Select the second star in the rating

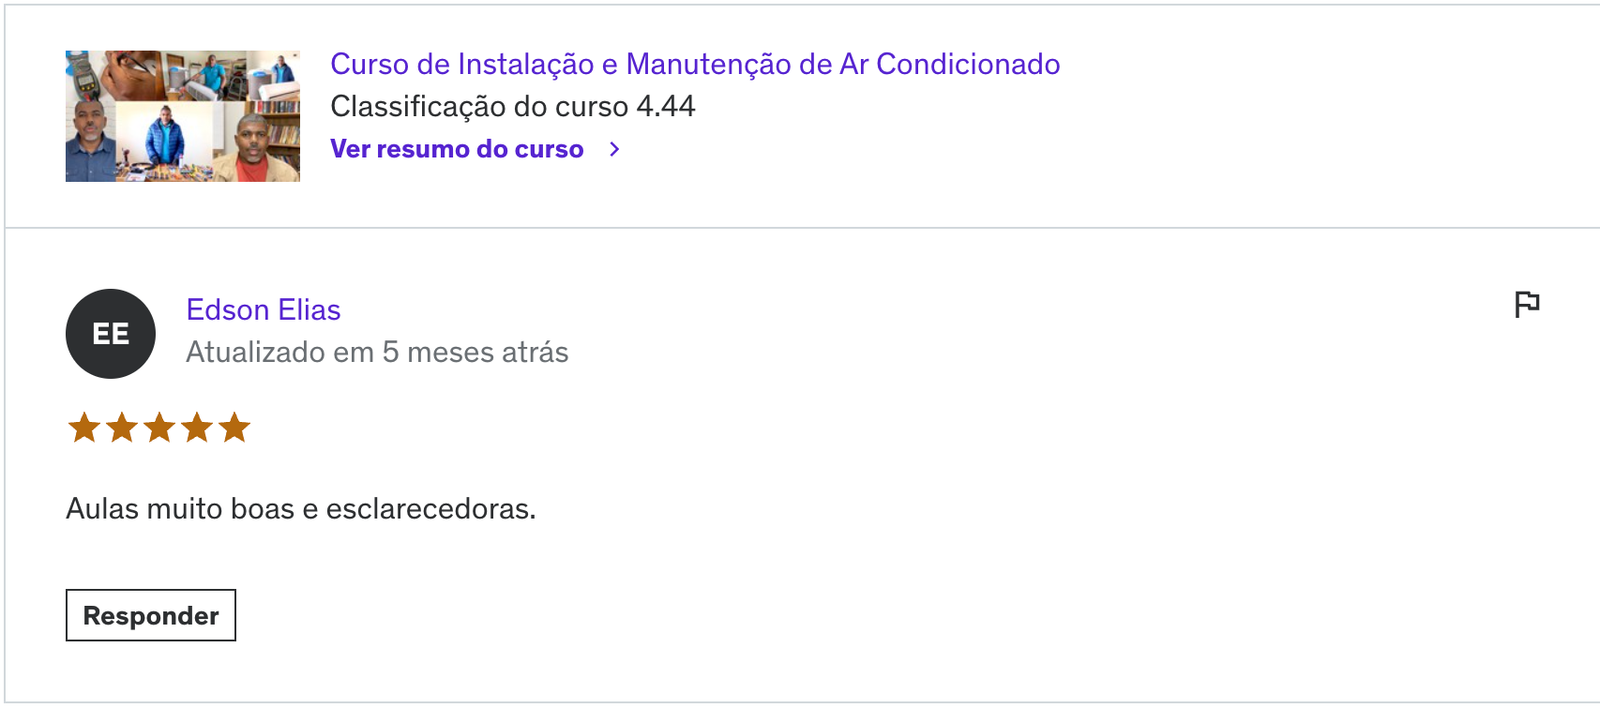point(122,428)
